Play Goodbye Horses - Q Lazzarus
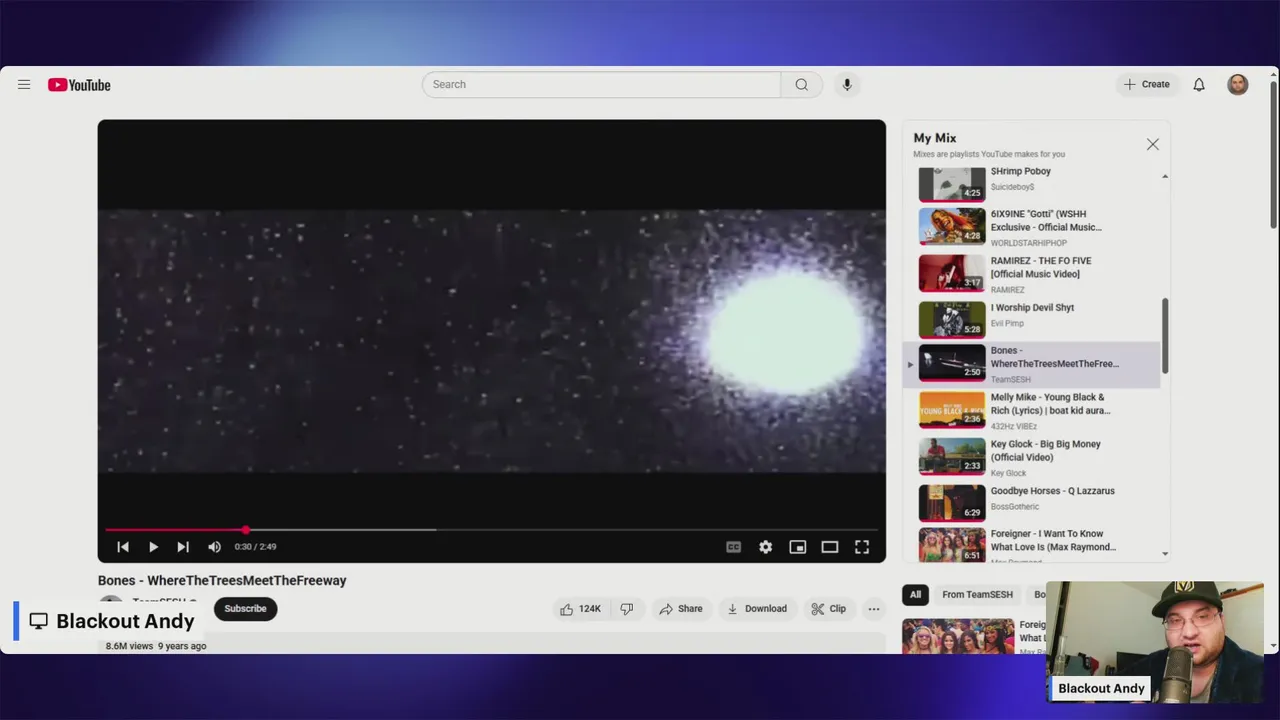Image resolution: width=1280 pixels, height=720 pixels. pos(1033,503)
